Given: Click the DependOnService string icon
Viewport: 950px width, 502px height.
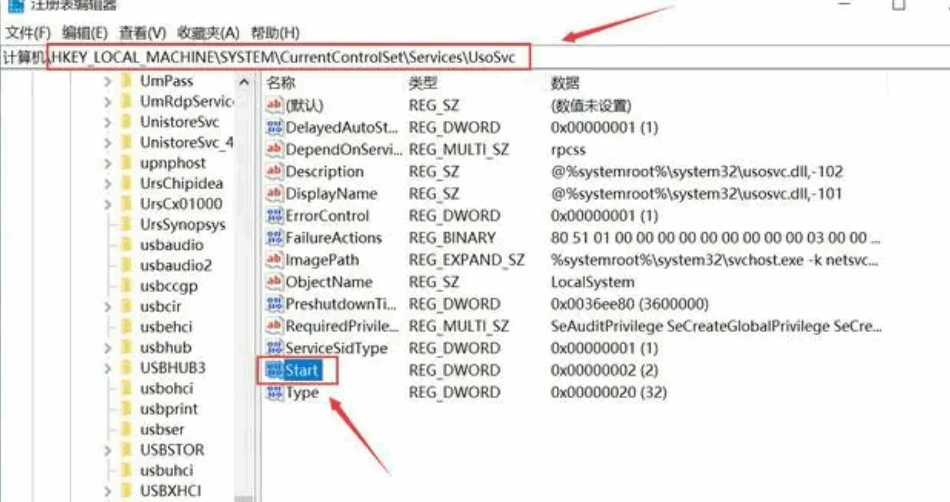Looking at the screenshot, I should coord(274,149).
